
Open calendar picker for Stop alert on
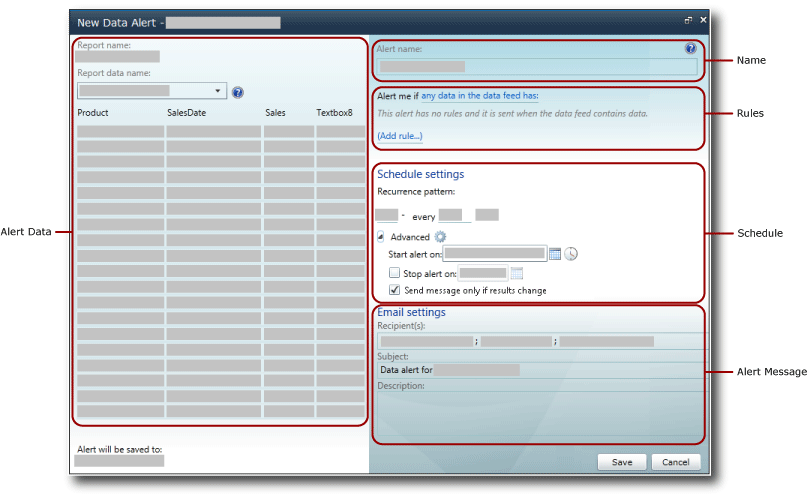(517, 273)
